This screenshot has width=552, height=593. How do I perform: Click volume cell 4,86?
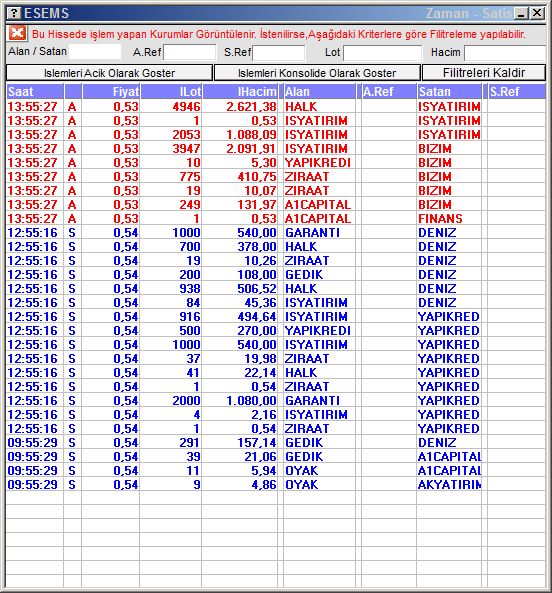tap(264, 484)
